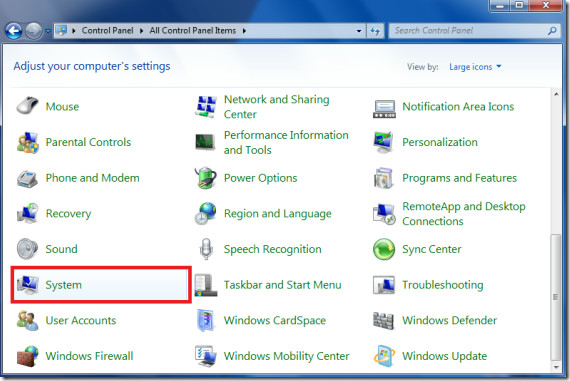Image resolution: width=570 pixels, height=381 pixels.
Task: Click the search magnifier icon
Action: coord(552,31)
